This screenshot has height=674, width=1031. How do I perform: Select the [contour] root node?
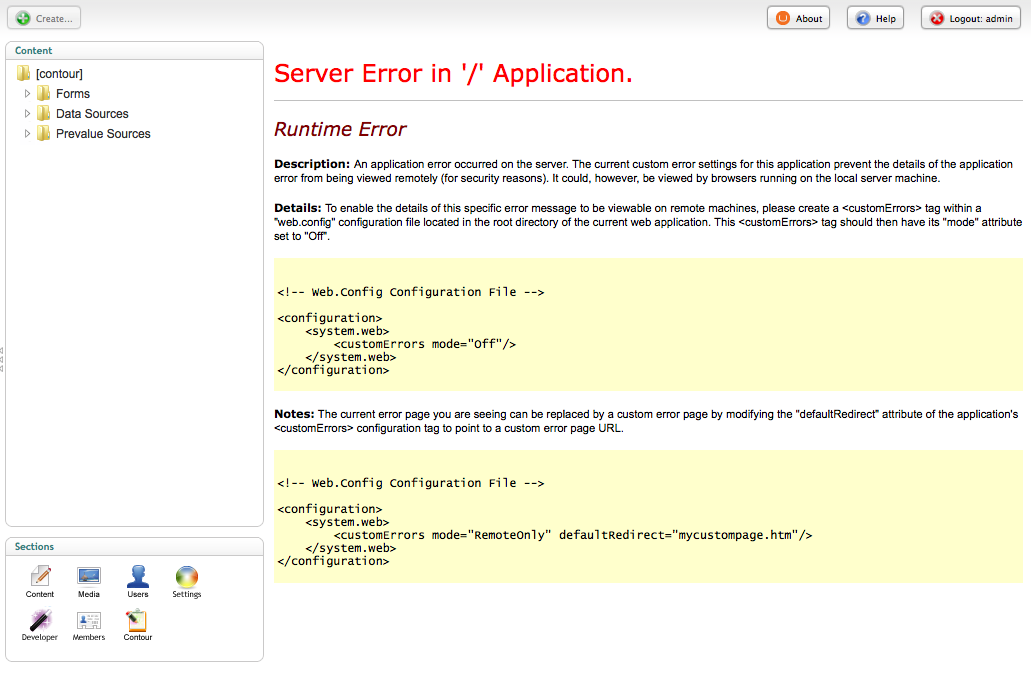point(59,73)
